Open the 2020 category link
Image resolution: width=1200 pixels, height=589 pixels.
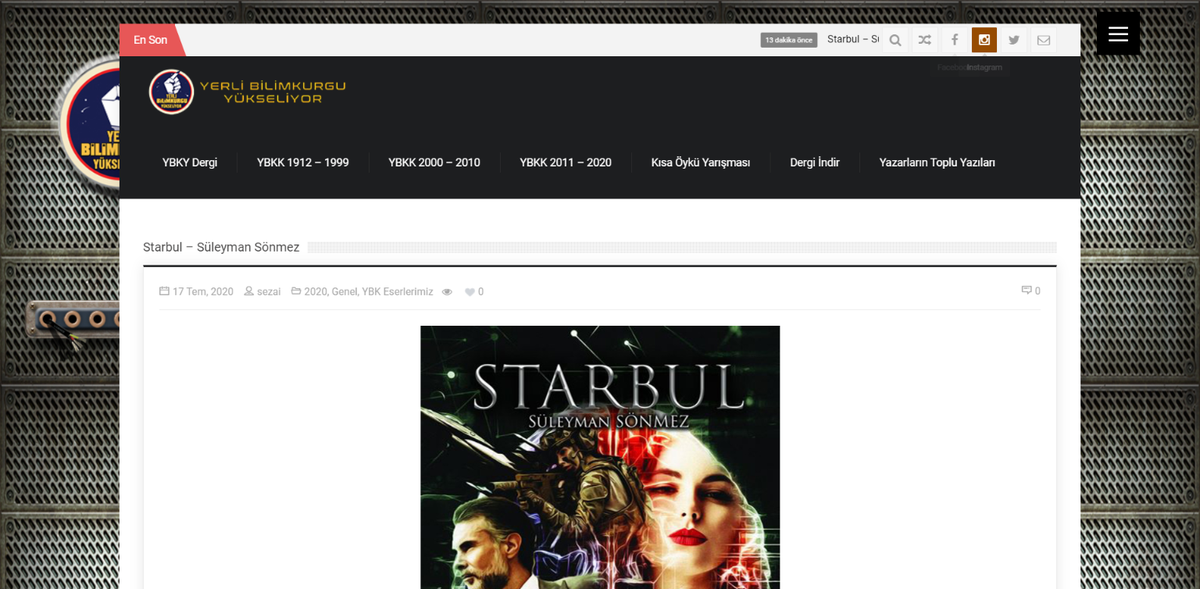[x=315, y=292]
